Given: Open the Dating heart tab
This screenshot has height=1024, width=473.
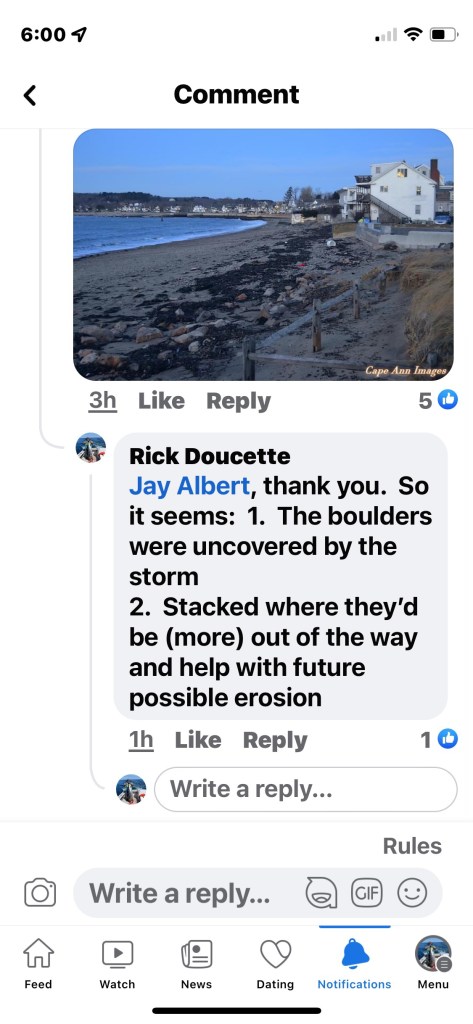Looking at the screenshot, I should point(275,965).
